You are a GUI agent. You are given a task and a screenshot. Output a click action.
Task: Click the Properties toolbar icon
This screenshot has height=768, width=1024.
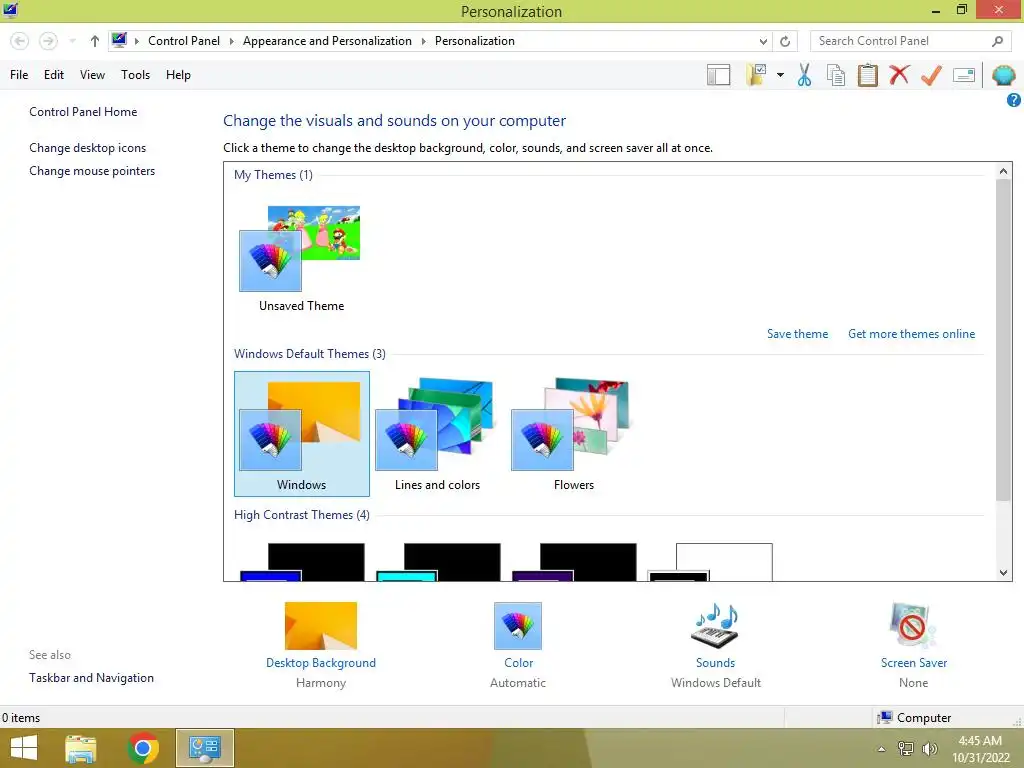(964, 75)
